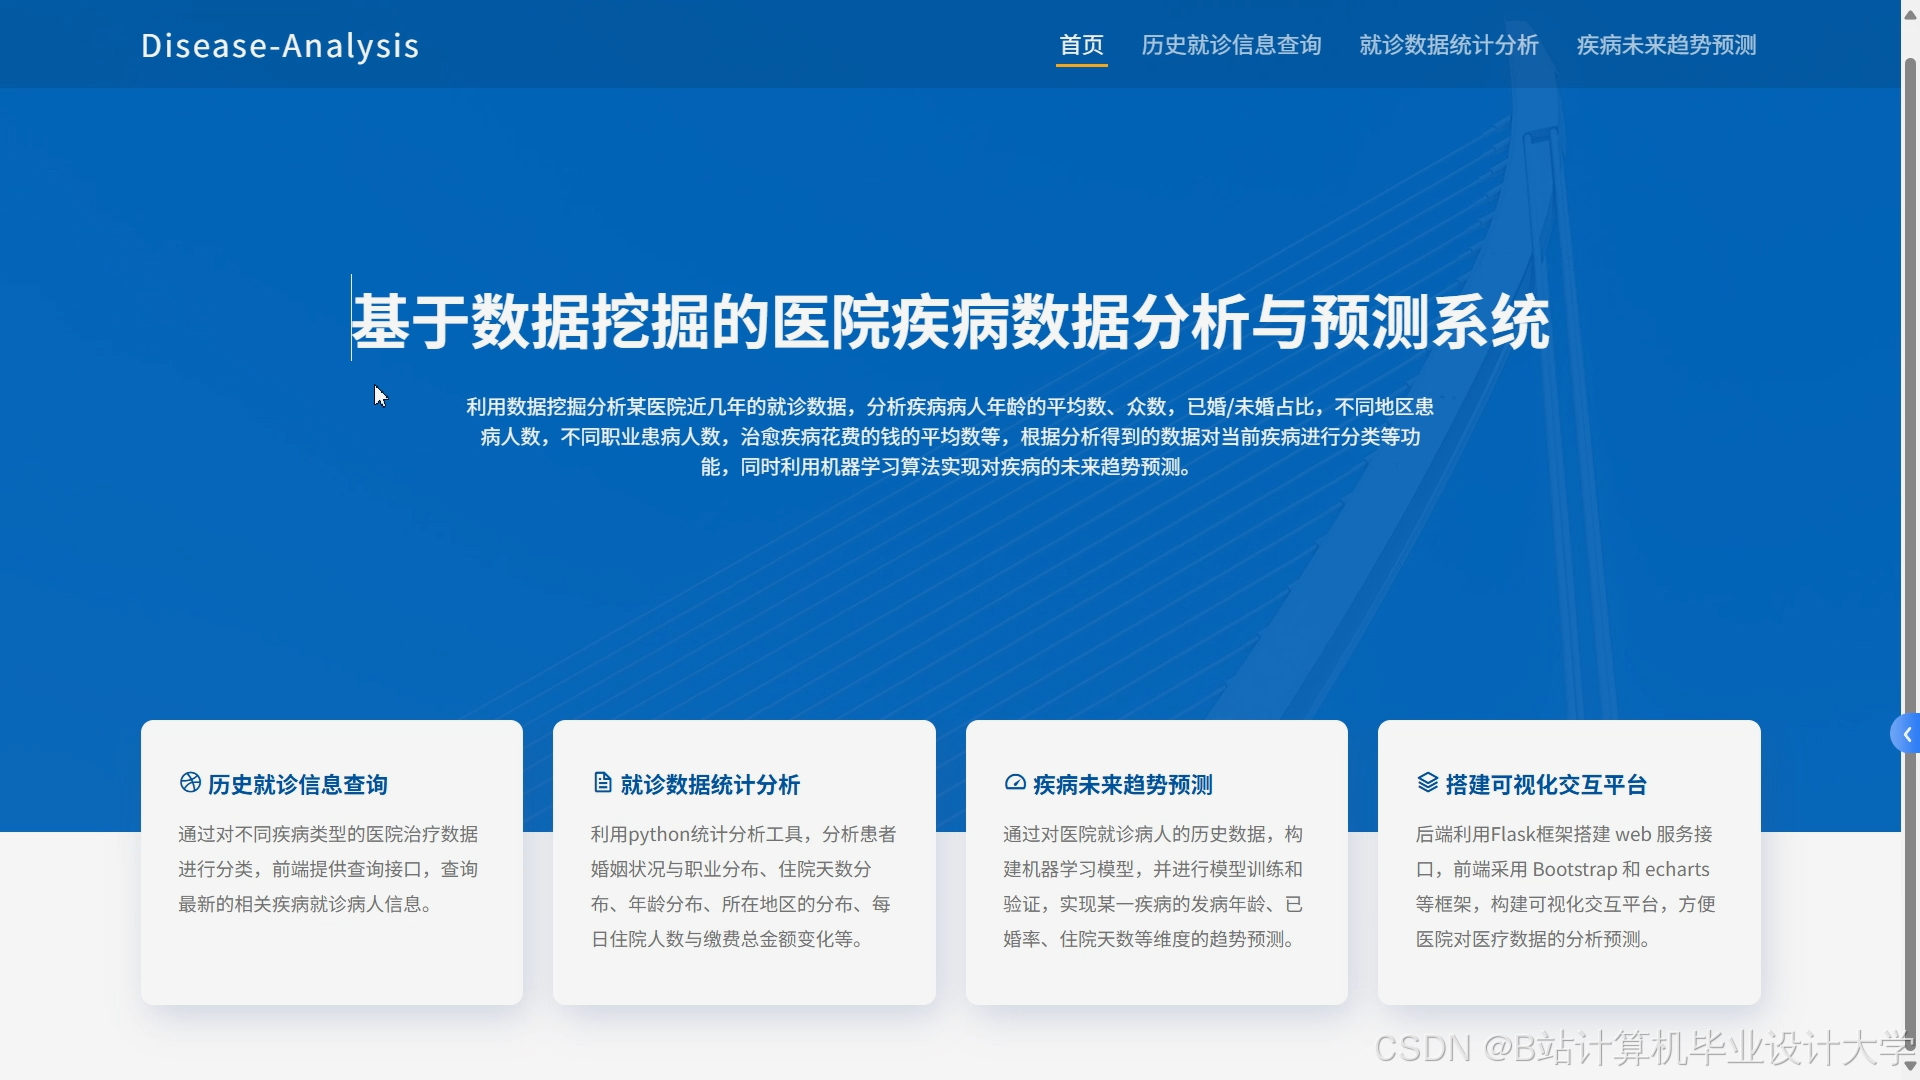Open the 历史就诊信息查询 menu item
The width and height of the screenshot is (1920, 1080).
(1232, 45)
